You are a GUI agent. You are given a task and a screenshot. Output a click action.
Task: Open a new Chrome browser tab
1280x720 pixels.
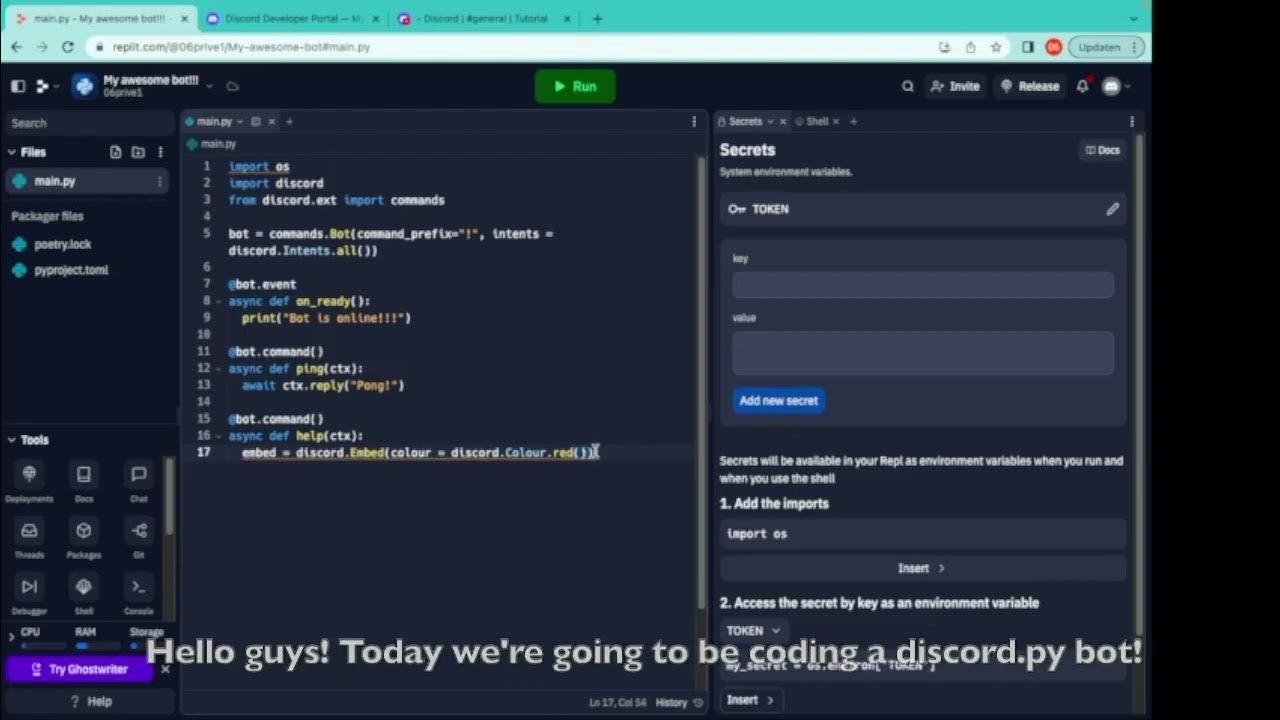click(597, 19)
